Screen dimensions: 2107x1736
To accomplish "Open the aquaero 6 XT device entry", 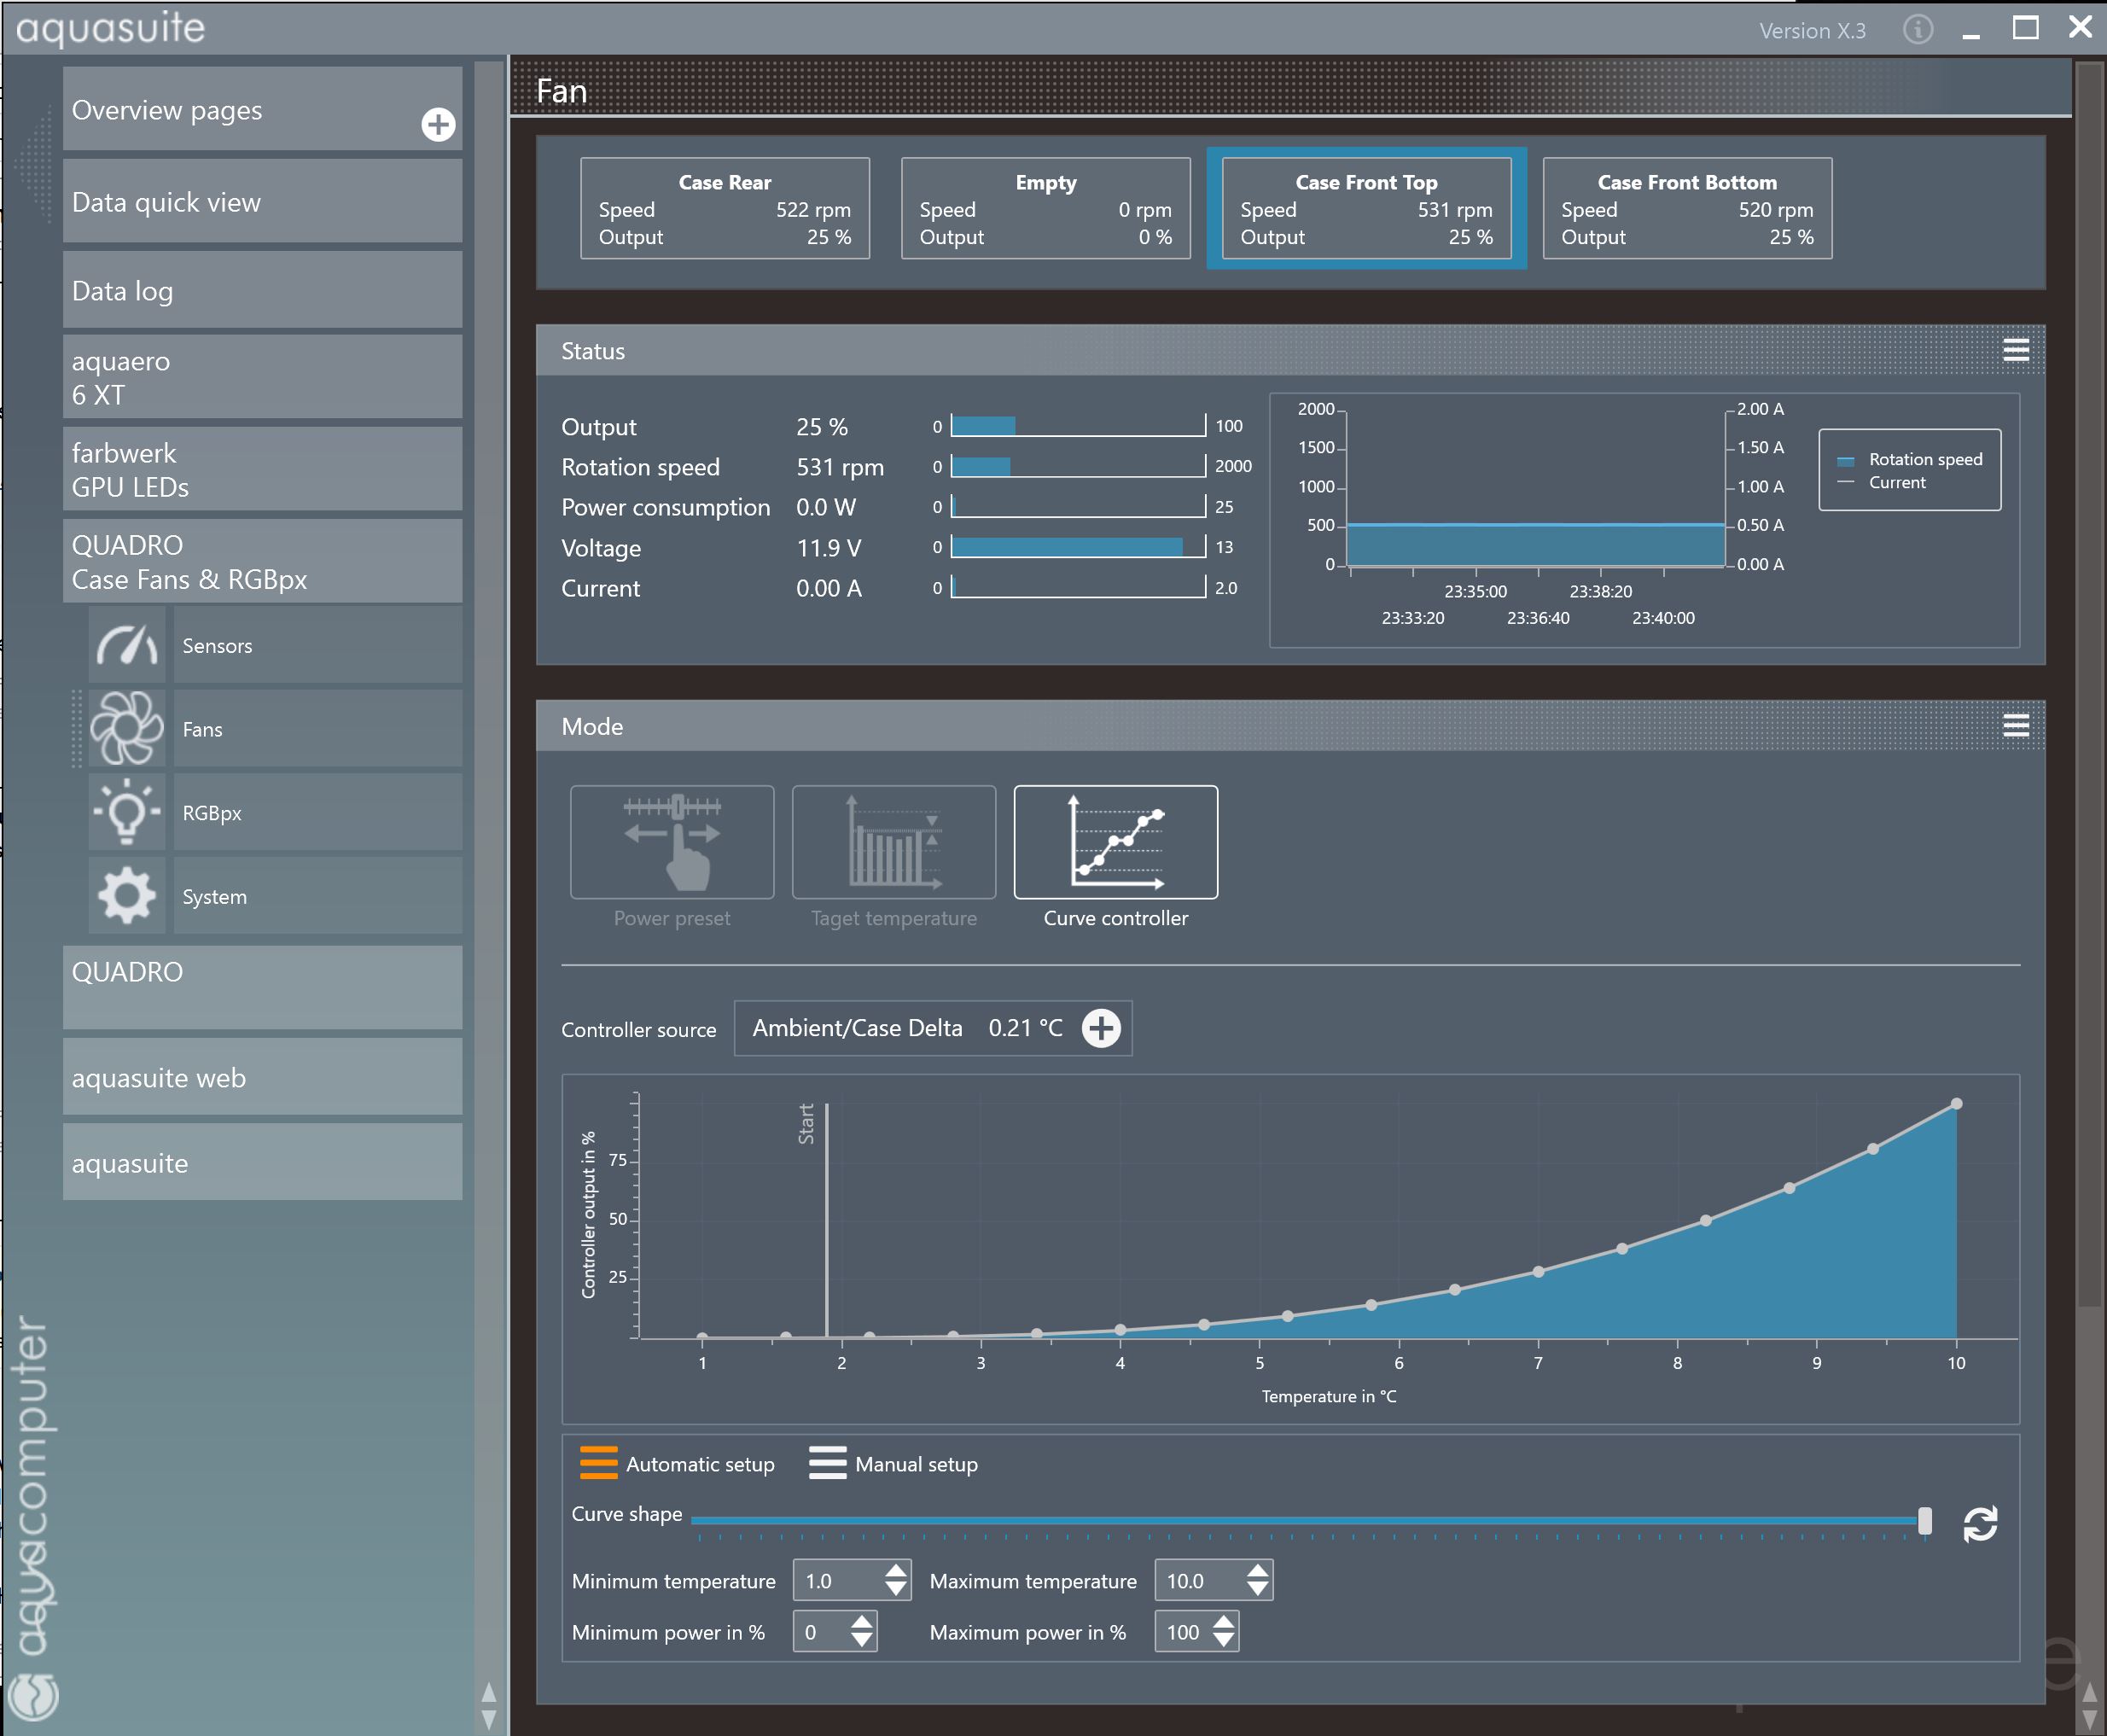I will [x=262, y=377].
